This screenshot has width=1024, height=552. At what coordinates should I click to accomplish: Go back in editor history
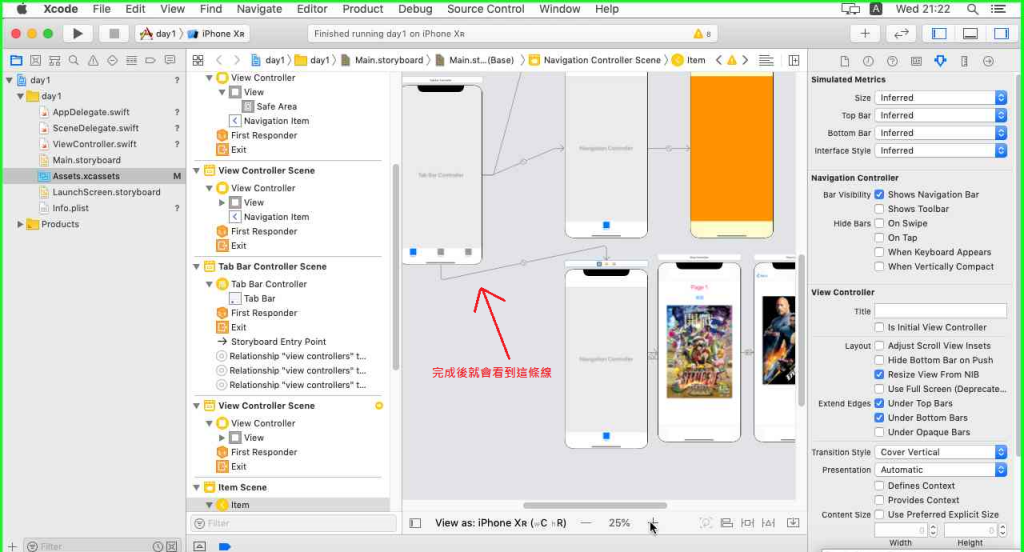click(x=219, y=60)
